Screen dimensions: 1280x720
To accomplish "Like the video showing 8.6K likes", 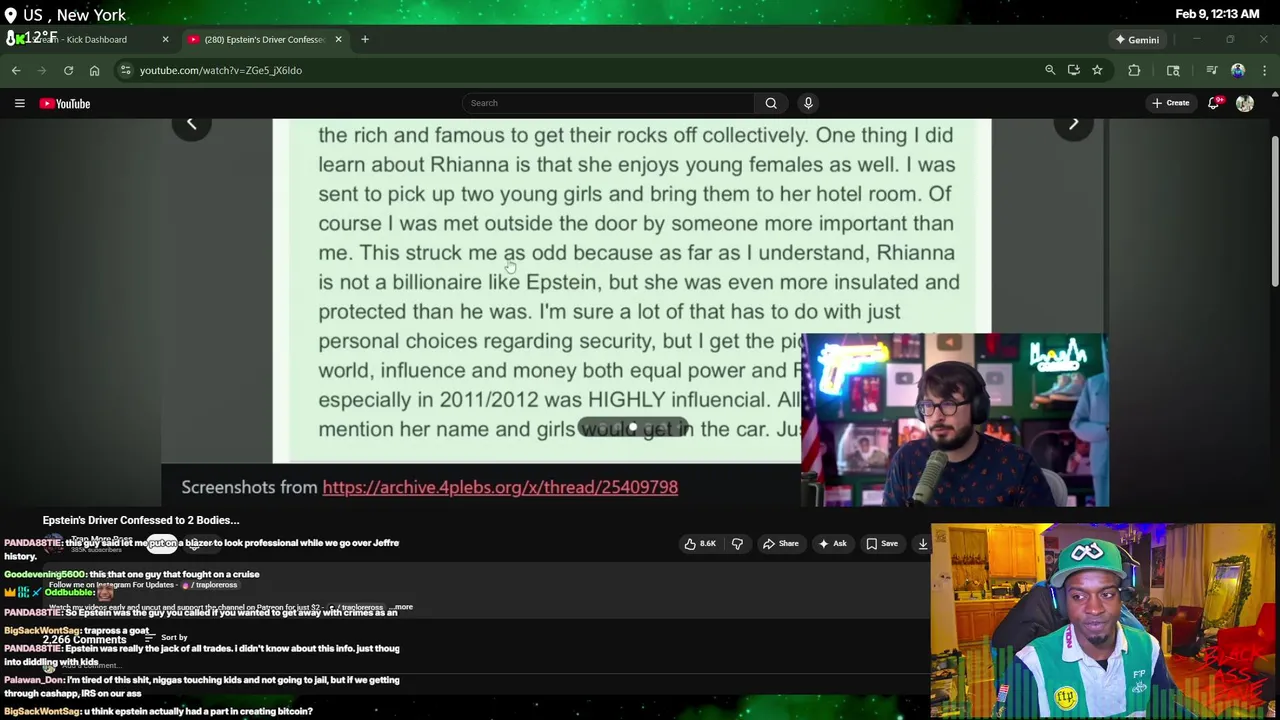I will pos(700,544).
